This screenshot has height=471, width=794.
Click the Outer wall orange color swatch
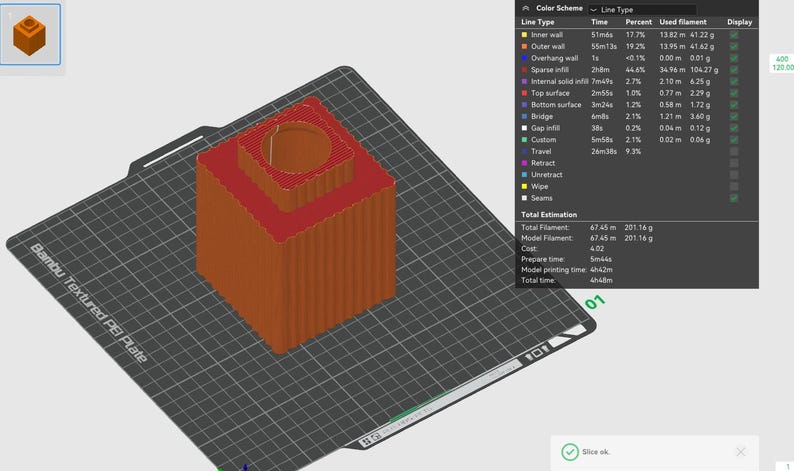(524, 47)
